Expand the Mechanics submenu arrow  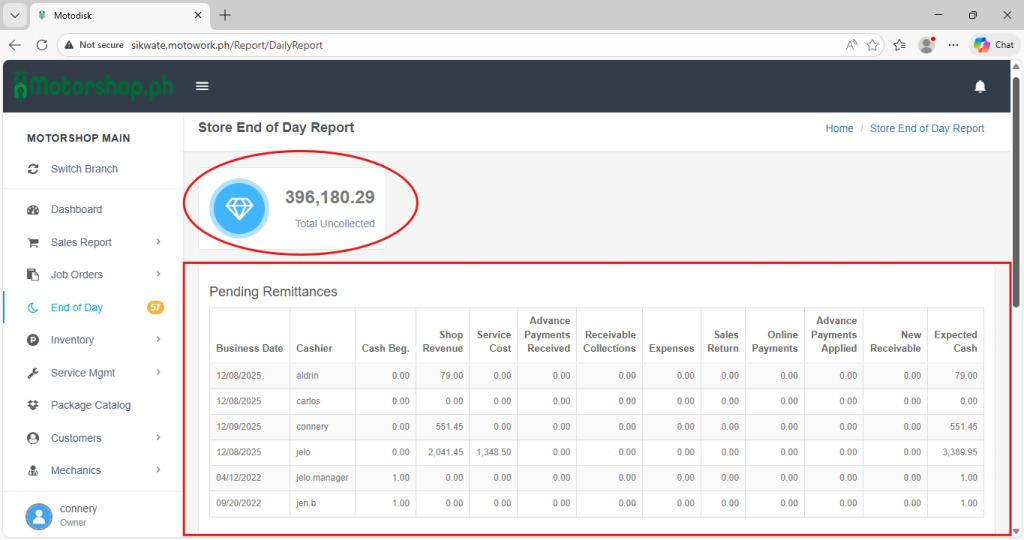[x=159, y=470]
